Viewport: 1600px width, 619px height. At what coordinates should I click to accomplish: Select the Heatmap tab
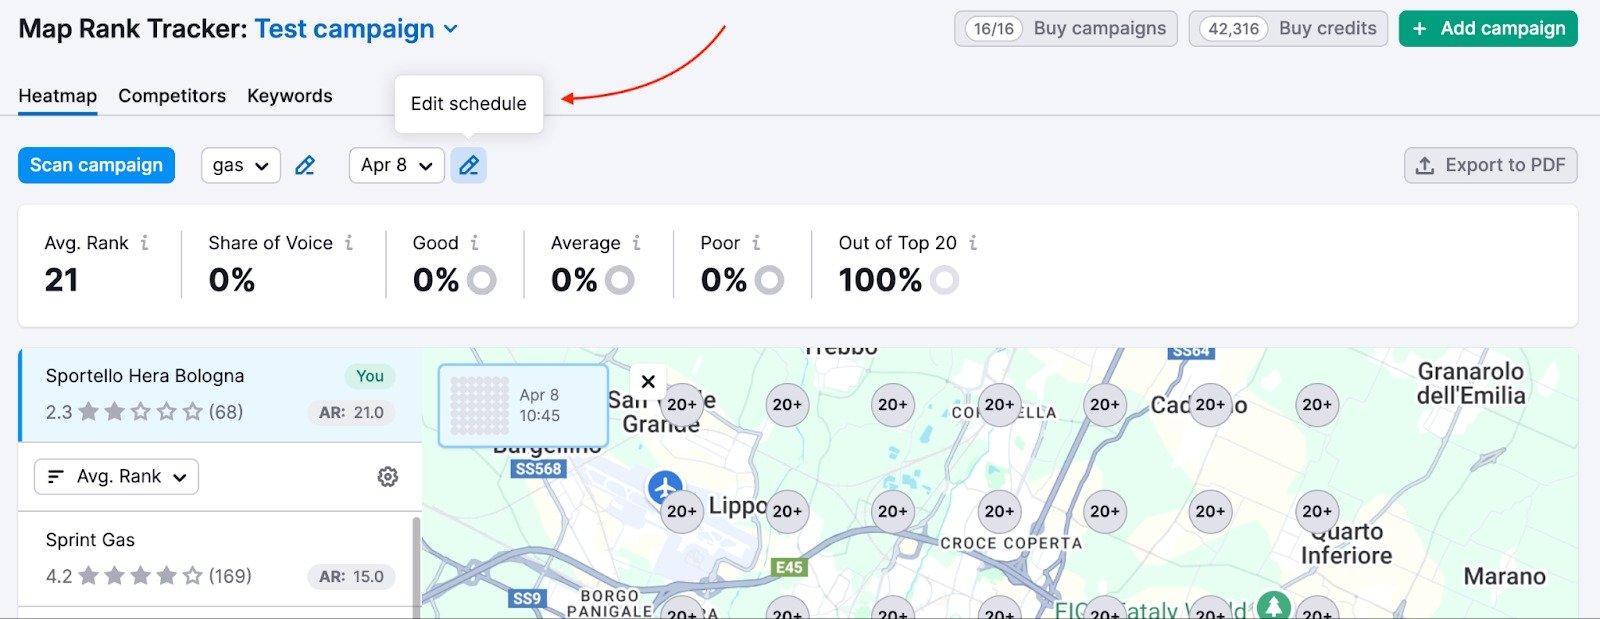pyautogui.click(x=57, y=95)
